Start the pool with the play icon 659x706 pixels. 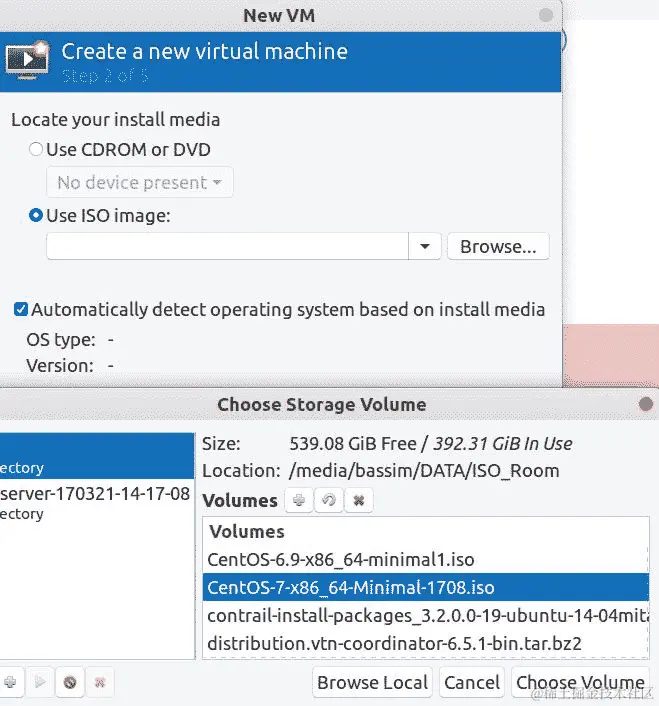[x=40, y=682]
